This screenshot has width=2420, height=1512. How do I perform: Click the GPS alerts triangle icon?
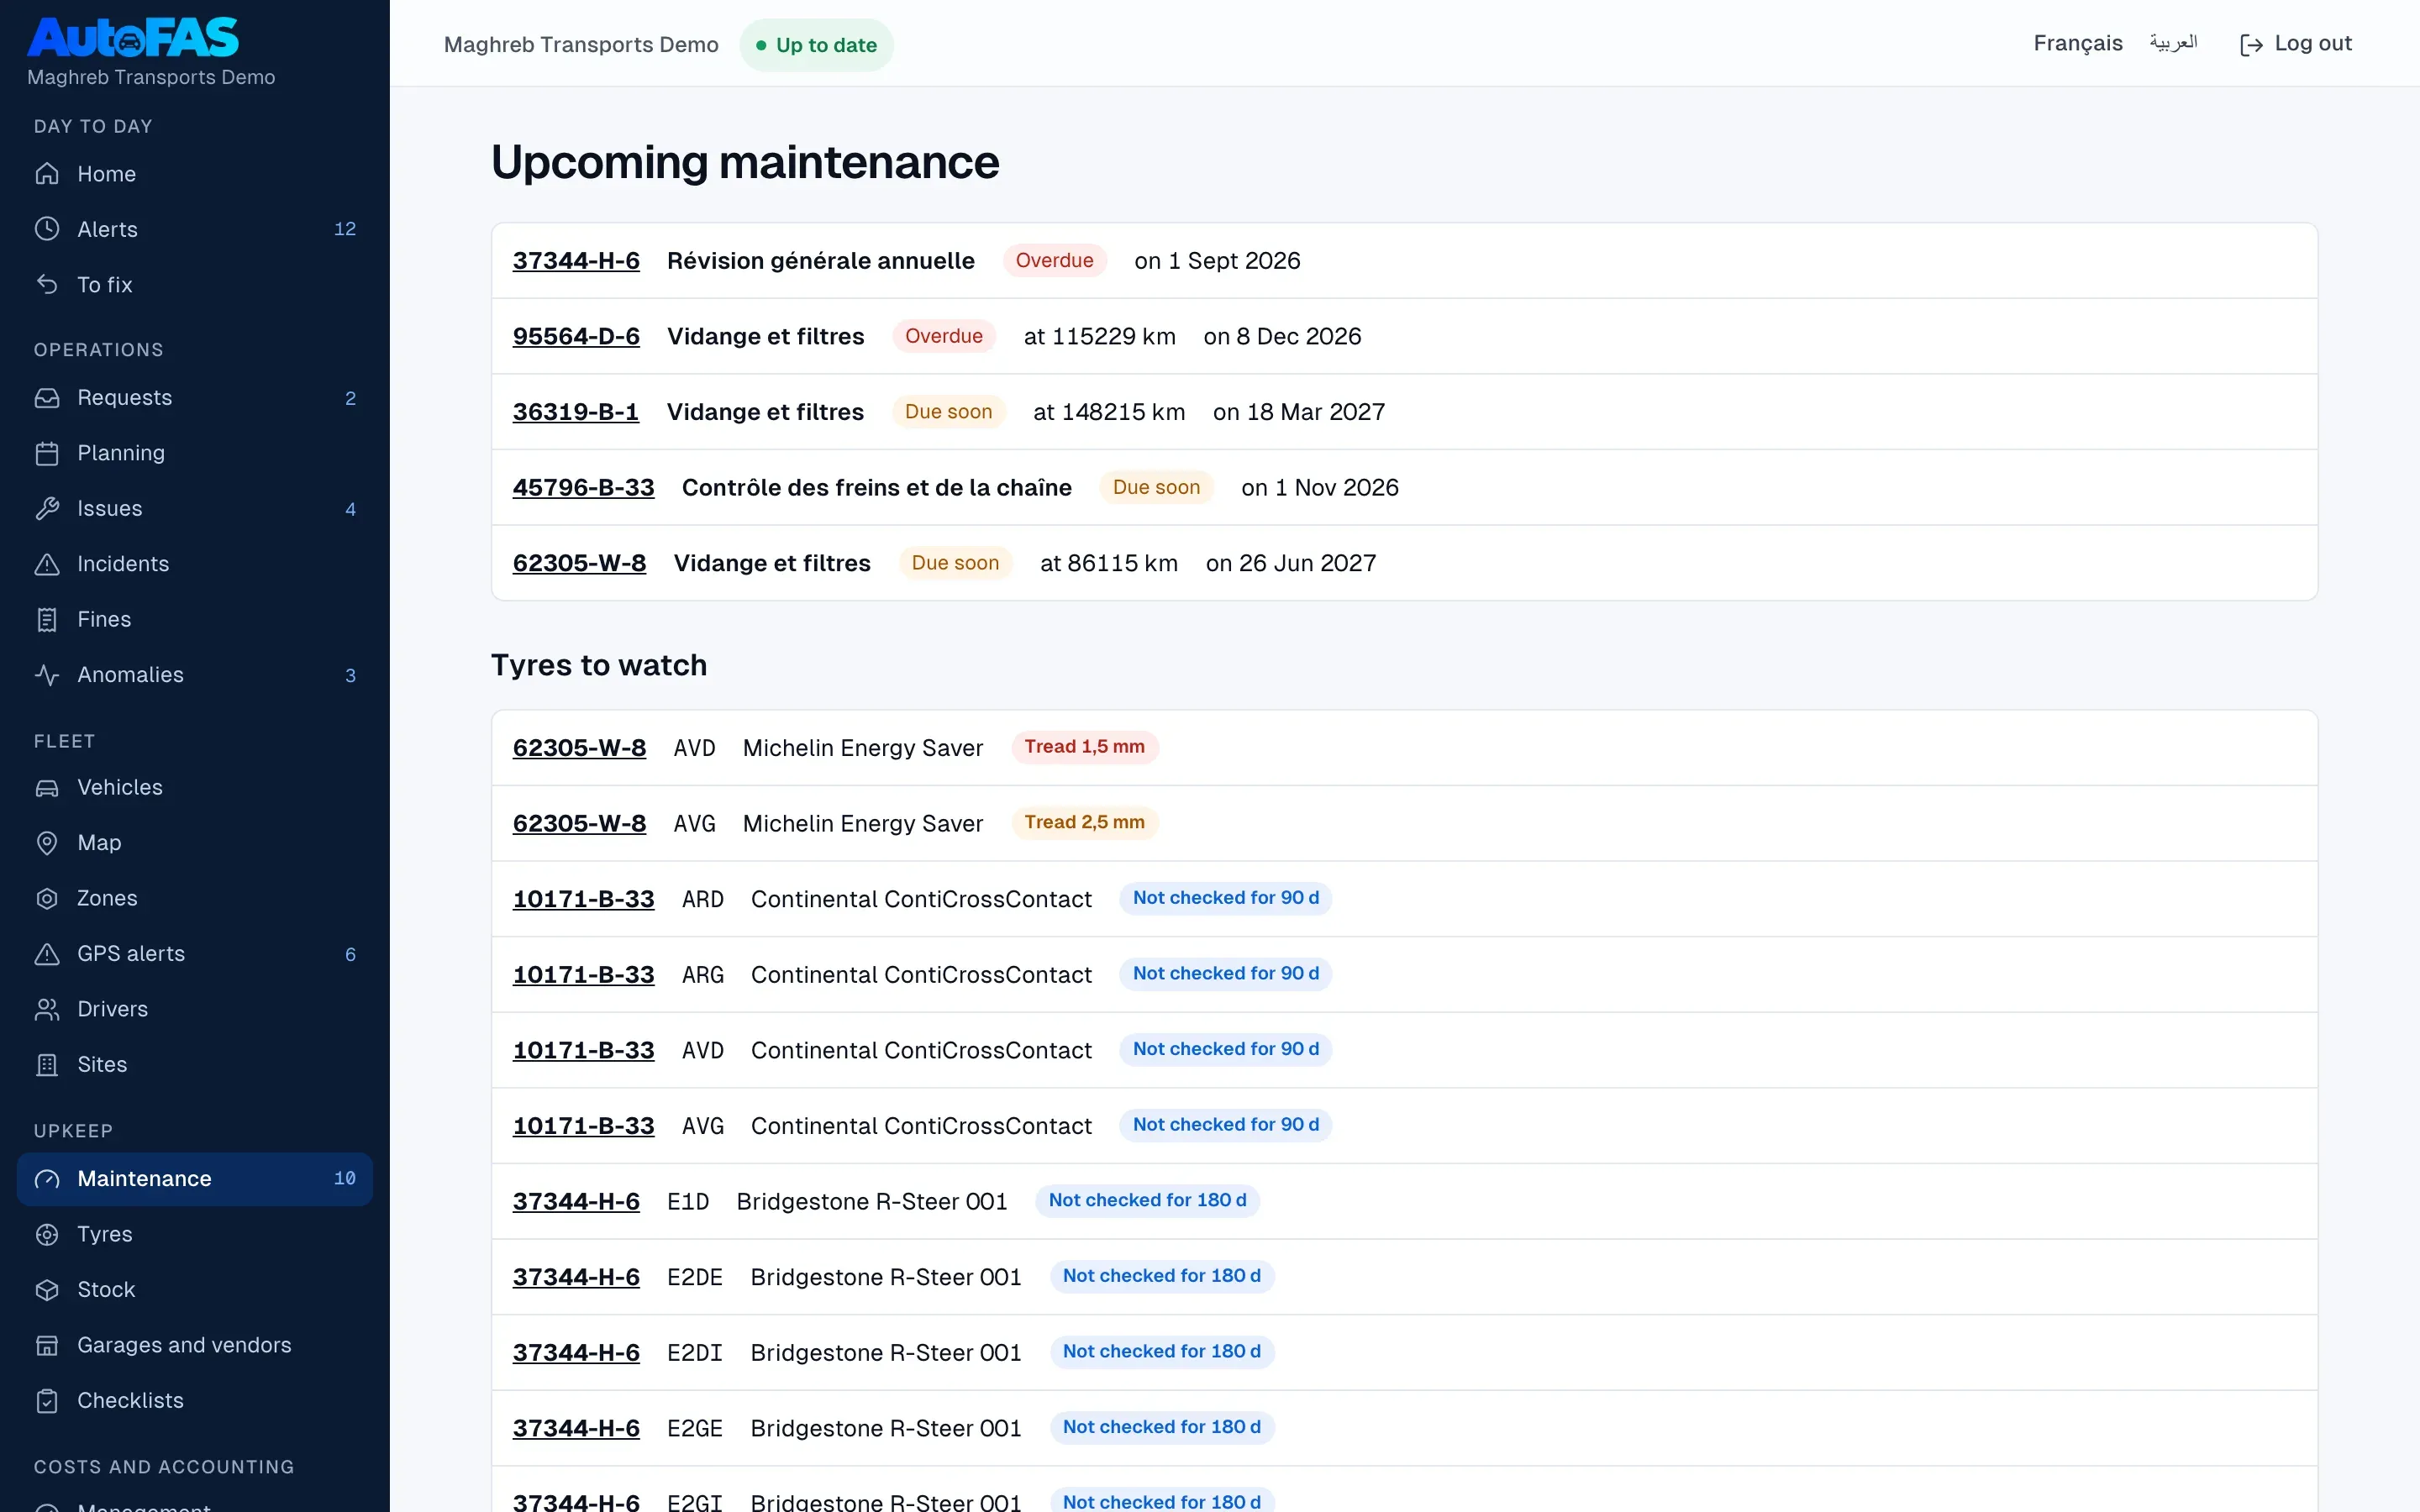tap(47, 954)
